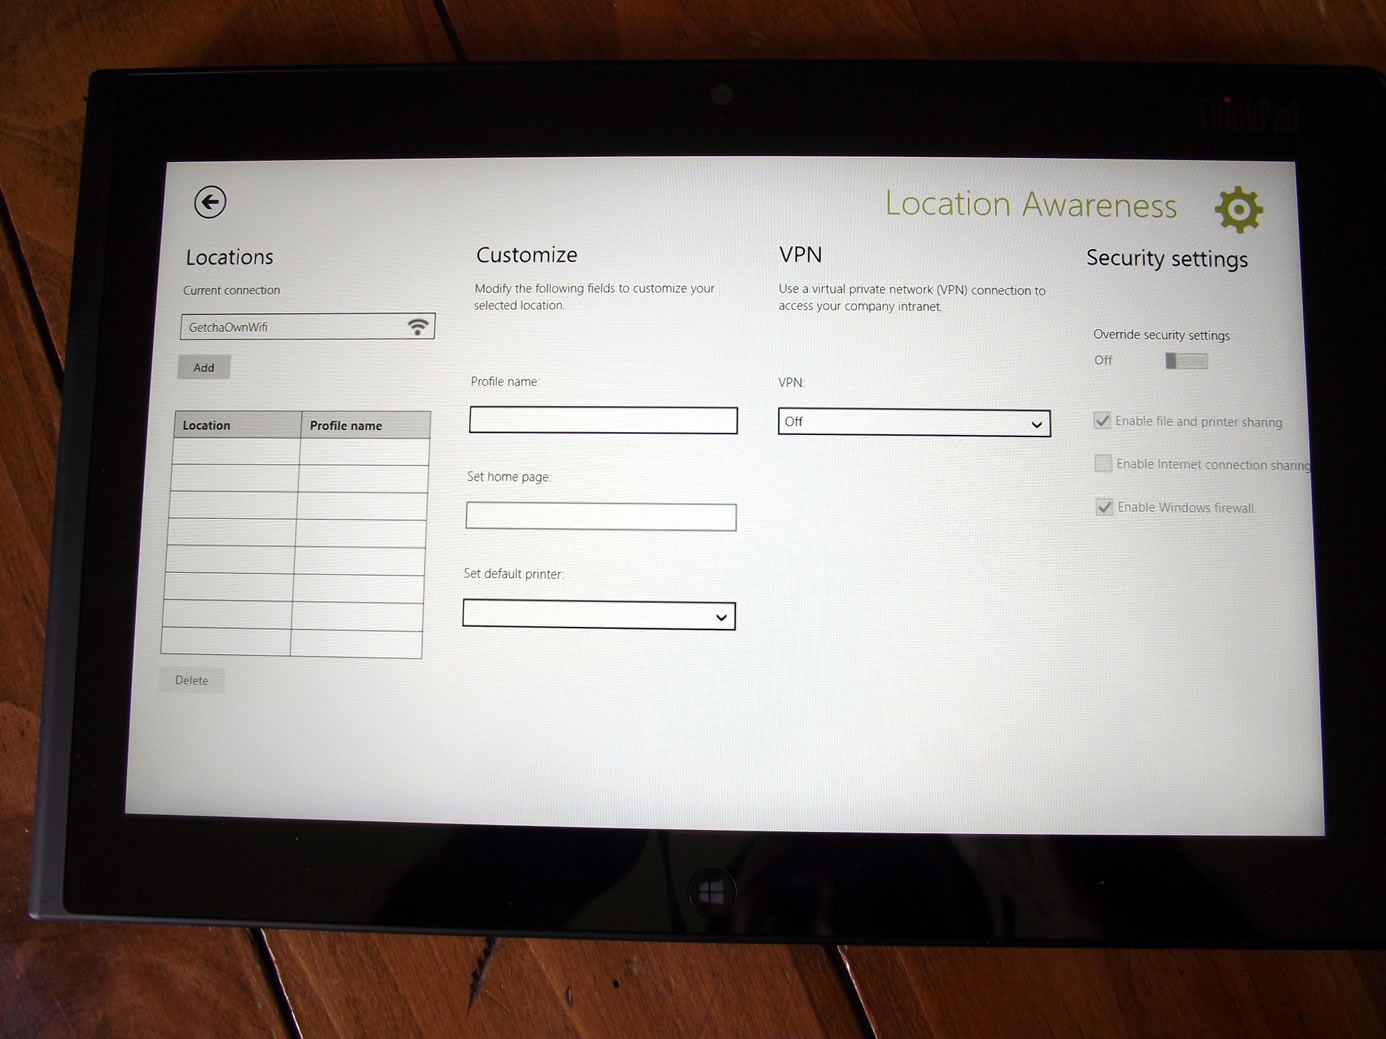The height and width of the screenshot is (1039, 1386).
Task: Tap the Windows home button on the bezel
Action: click(x=711, y=891)
